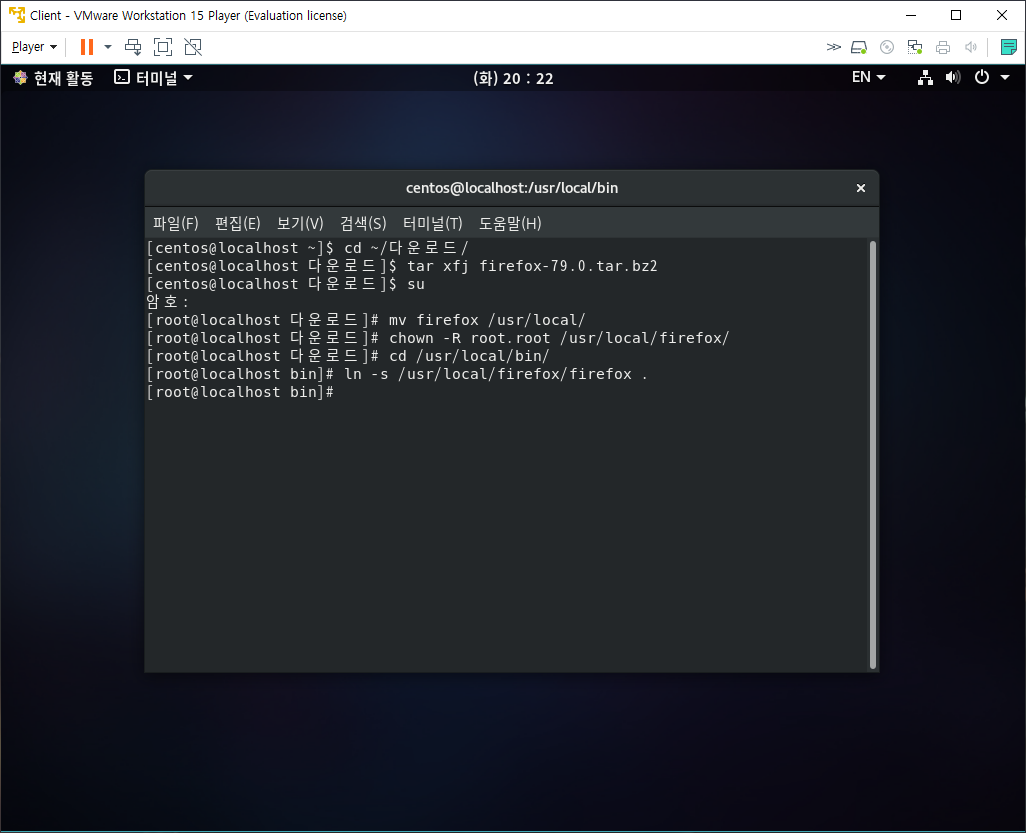Image resolution: width=1026 pixels, height=833 pixels.
Task: Enter full screen mode icon
Action: (163, 47)
